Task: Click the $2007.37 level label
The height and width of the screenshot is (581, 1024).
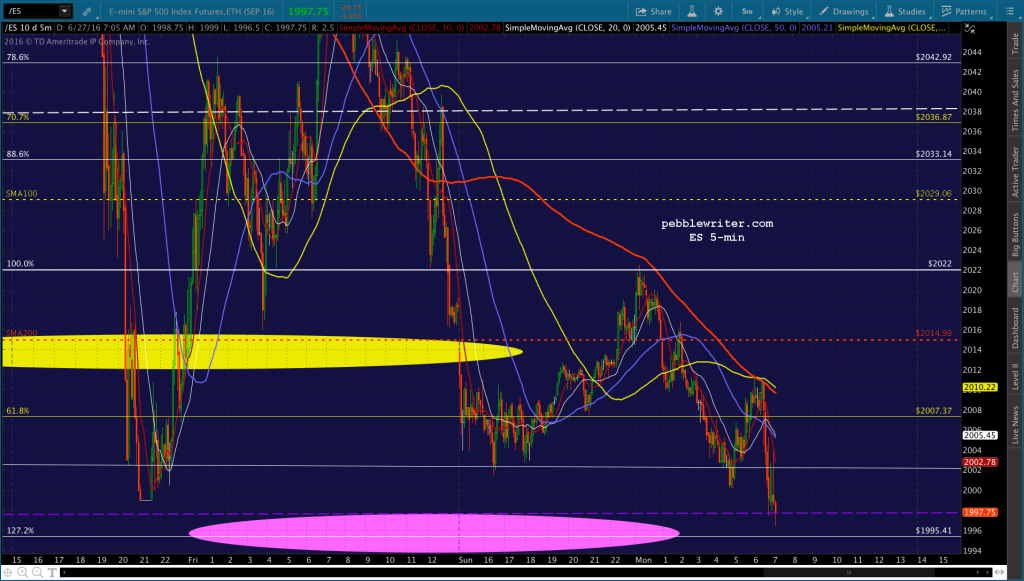Action: (933, 411)
